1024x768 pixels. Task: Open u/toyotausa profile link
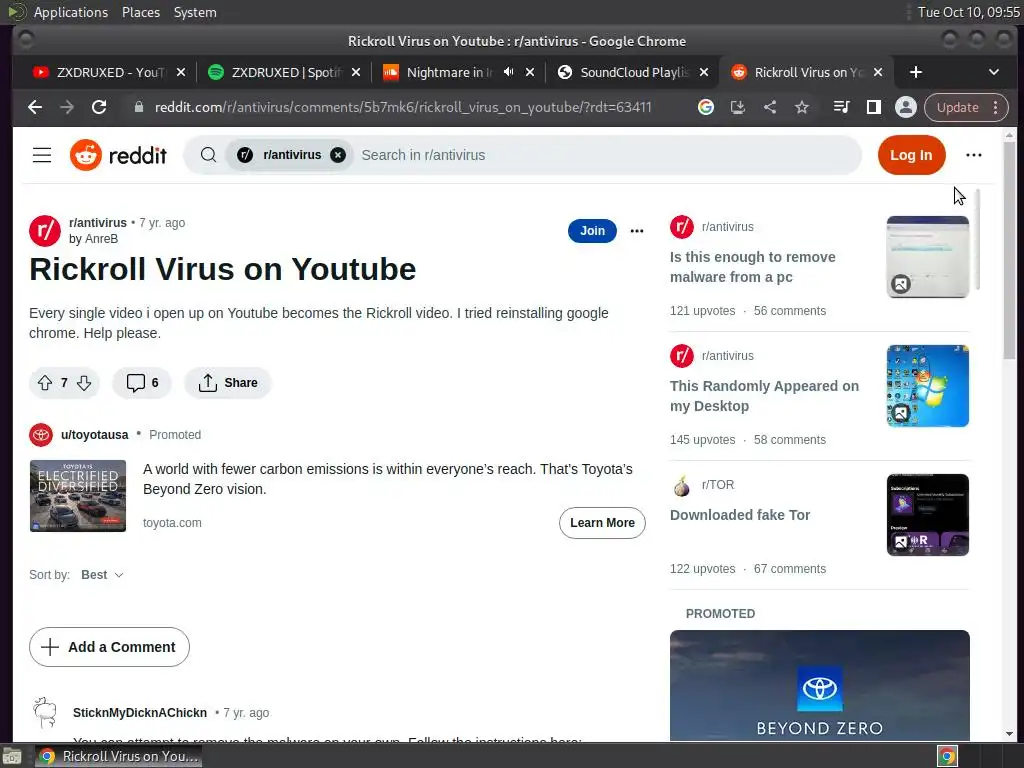(x=95, y=435)
